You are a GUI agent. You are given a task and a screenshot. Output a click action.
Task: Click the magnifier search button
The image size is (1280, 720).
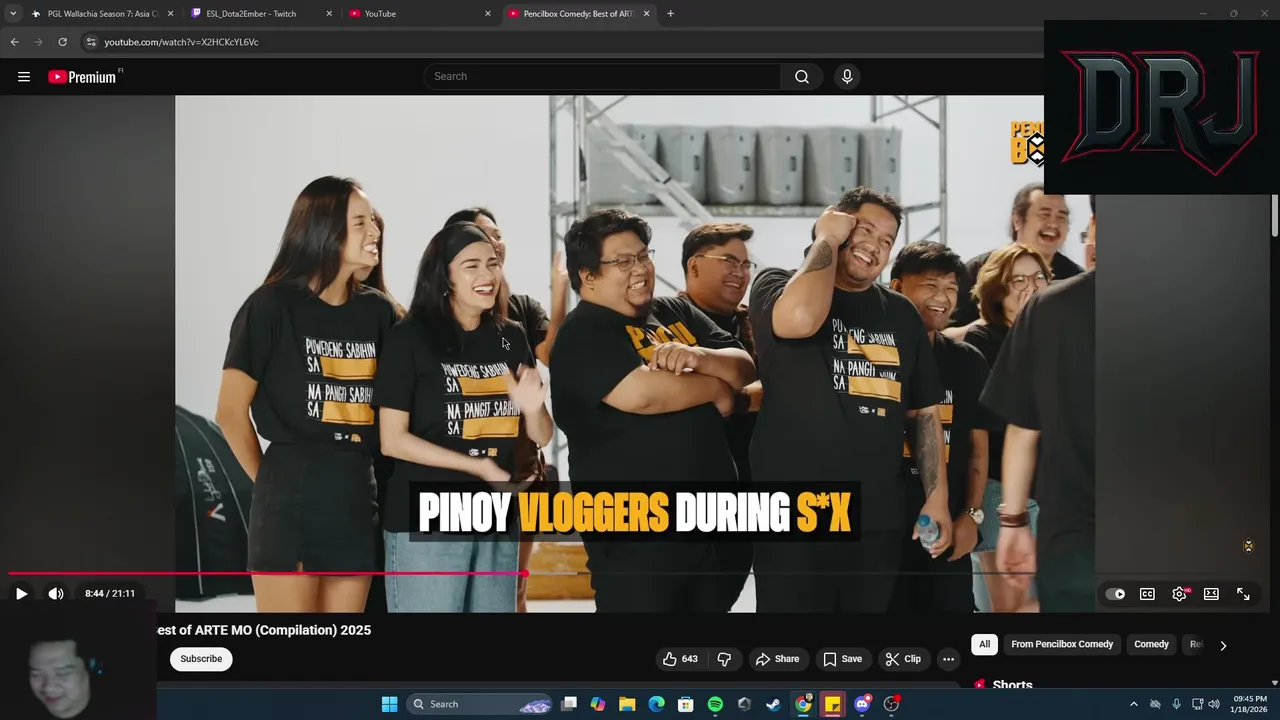click(x=802, y=77)
